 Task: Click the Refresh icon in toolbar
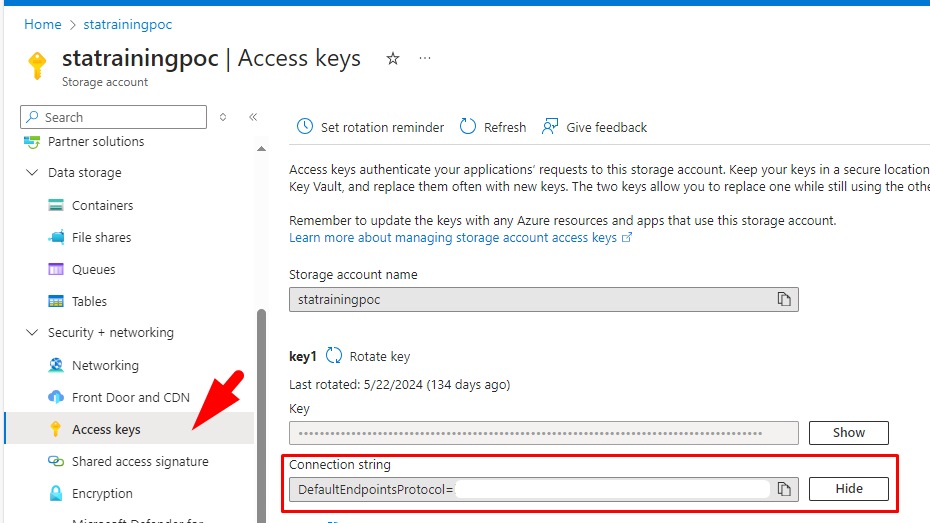click(x=467, y=126)
